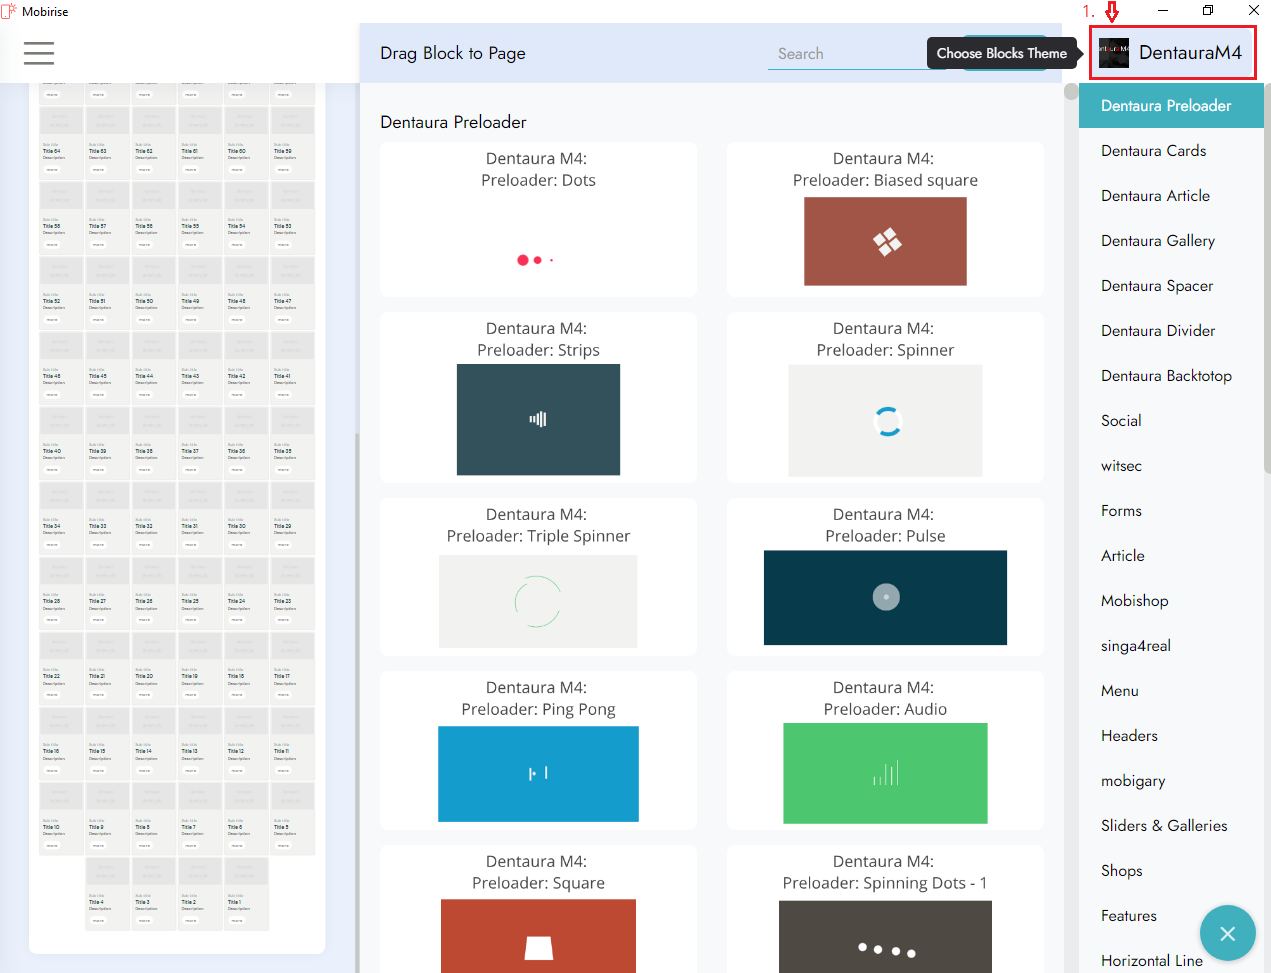Click the Title 64 card in page preview
Viewport: 1271px width, 973px height.
[61, 143]
